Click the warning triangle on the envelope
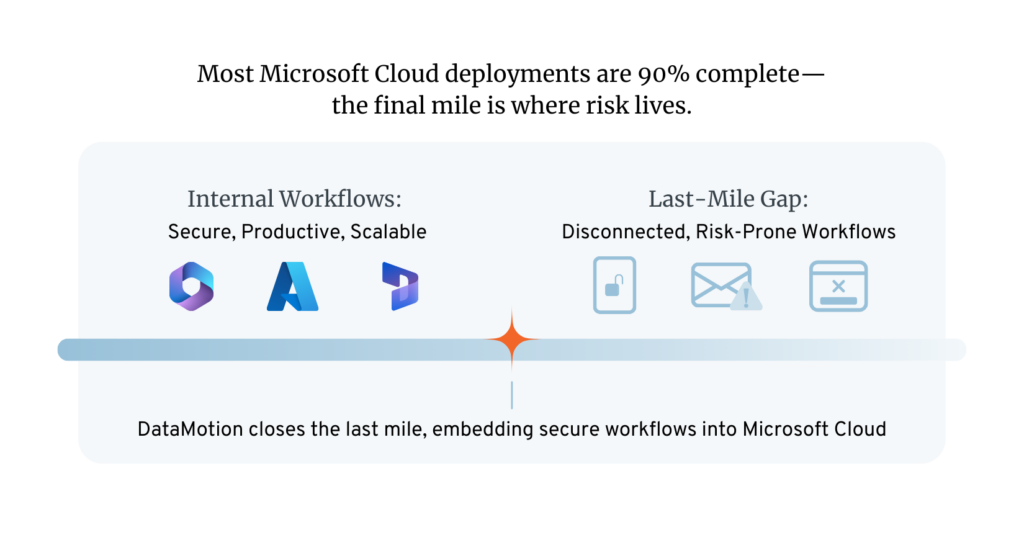This screenshot has width=1024, height=535. (746, 297)
